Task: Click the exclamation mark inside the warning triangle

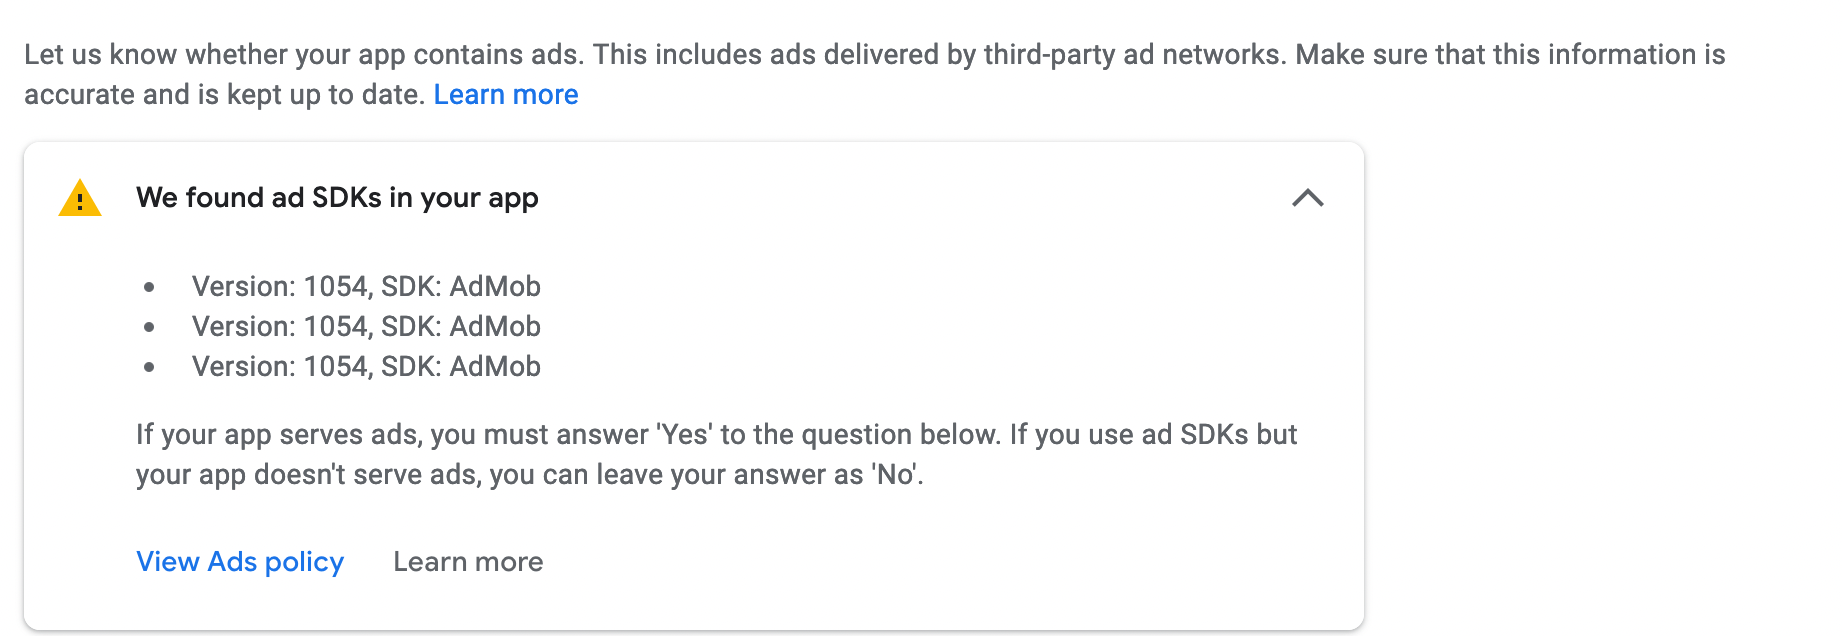Action: point(80,201)
